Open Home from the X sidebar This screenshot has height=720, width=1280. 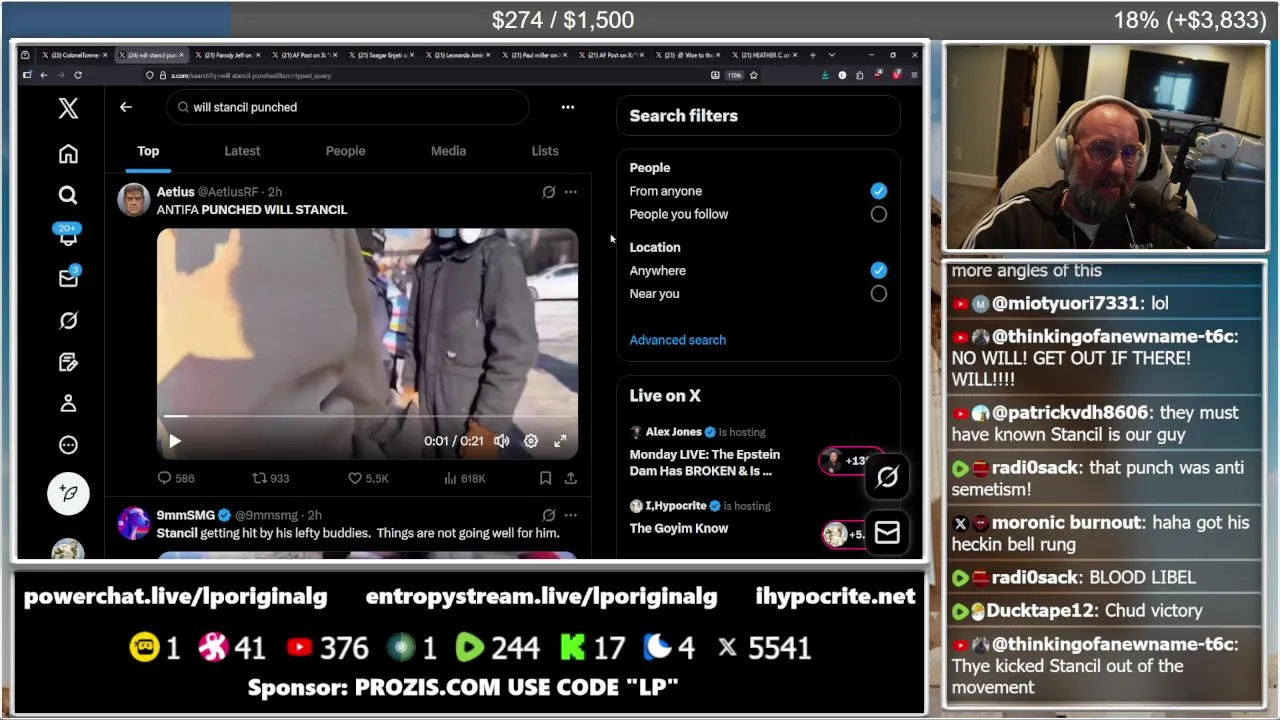(68, 154)
